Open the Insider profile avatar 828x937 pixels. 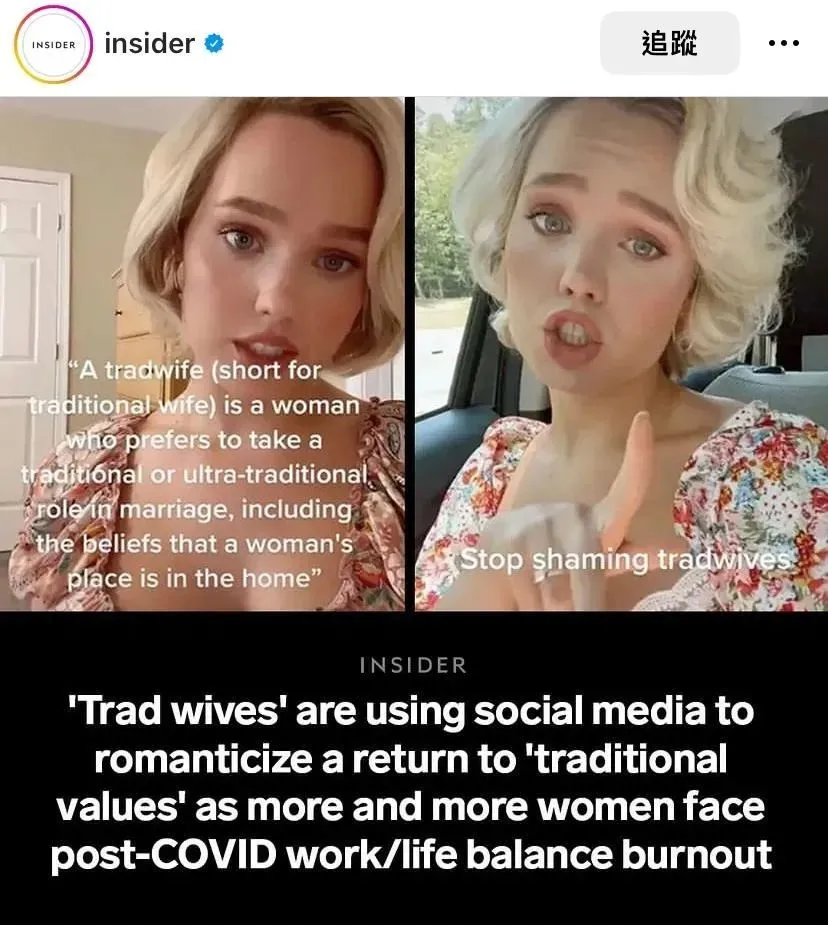point(53,44)
